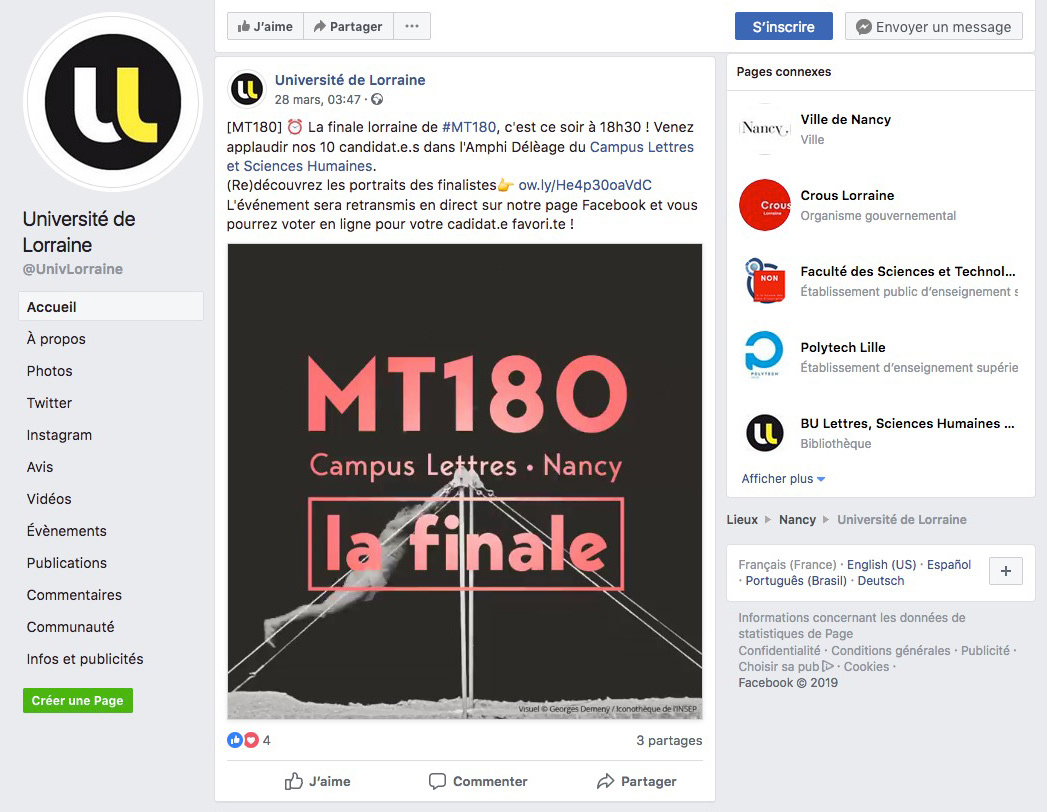Open the Polytech Lille page icon
1047x812 pixels.
765,357
